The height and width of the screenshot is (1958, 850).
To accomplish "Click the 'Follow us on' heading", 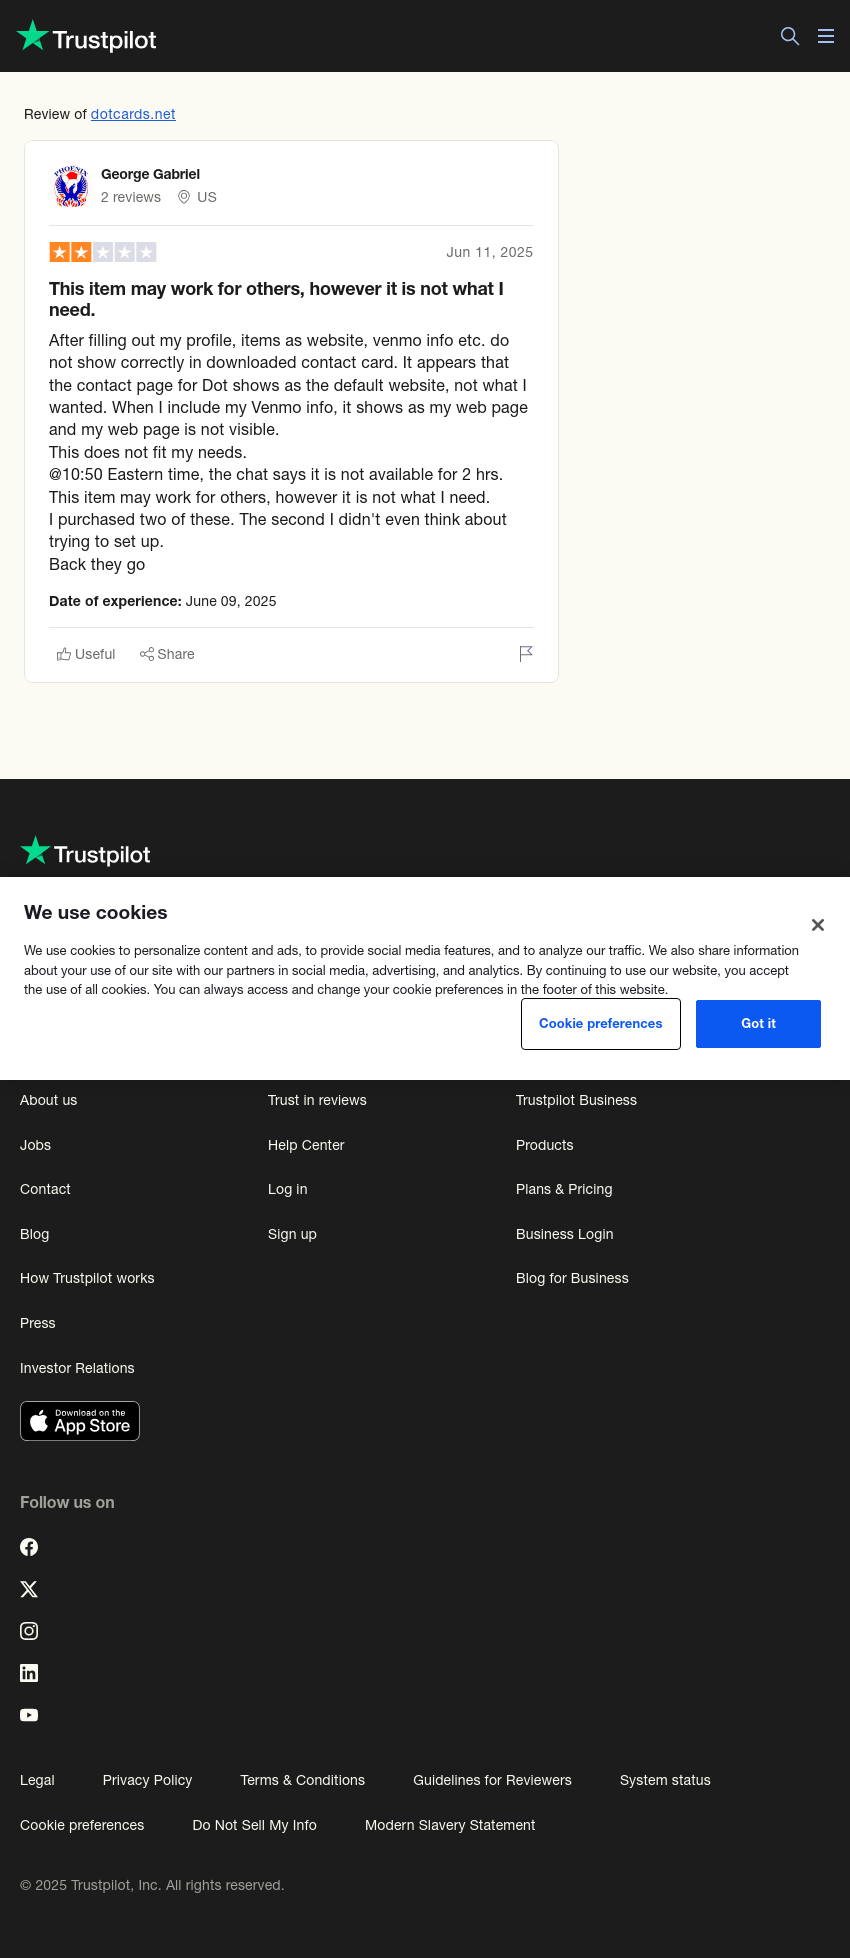I will click(67, 1502).
